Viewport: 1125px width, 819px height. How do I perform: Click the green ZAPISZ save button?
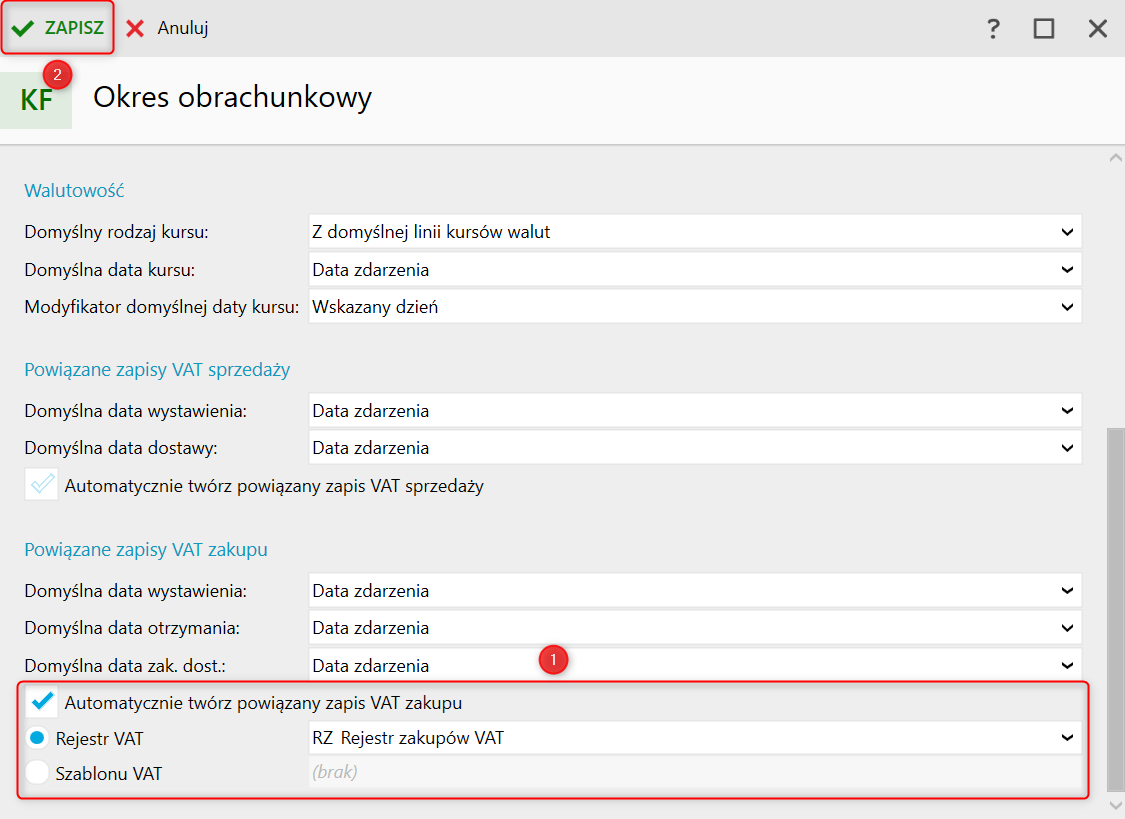(x=58, y=28)
